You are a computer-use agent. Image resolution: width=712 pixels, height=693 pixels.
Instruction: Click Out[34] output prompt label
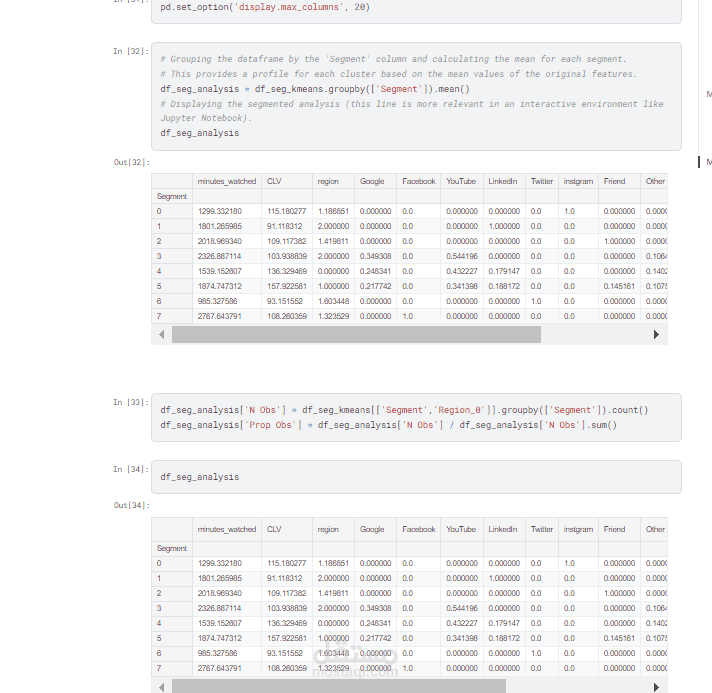(132, 505)
